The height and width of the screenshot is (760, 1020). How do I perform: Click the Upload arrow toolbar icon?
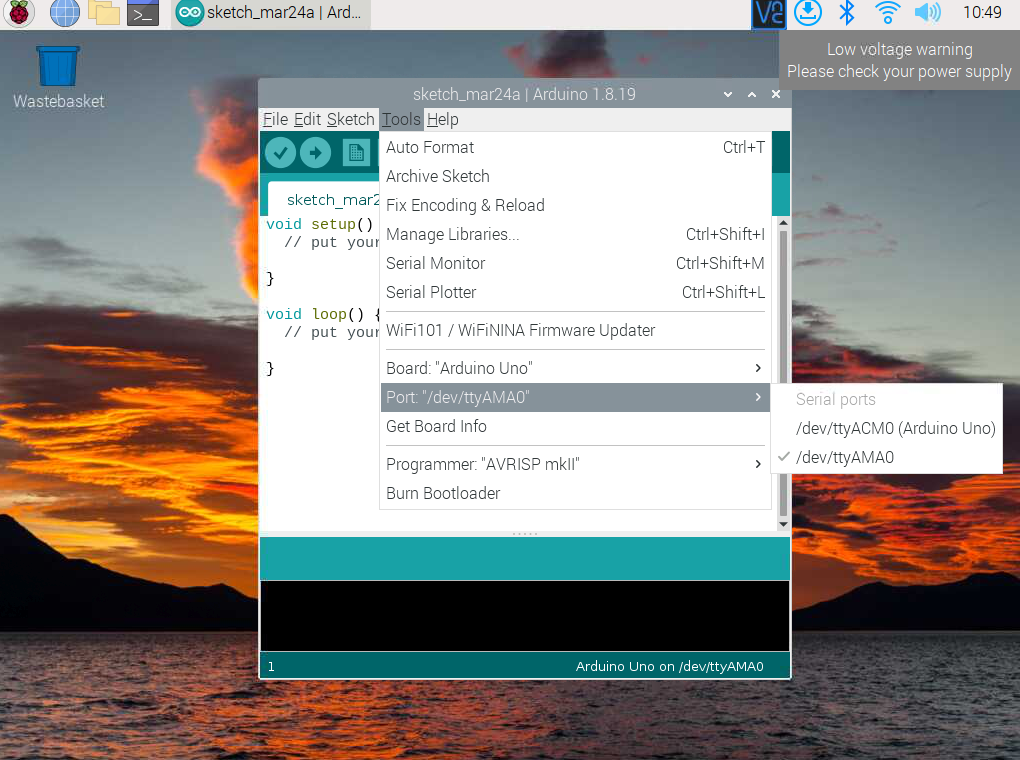click(315, 153)
